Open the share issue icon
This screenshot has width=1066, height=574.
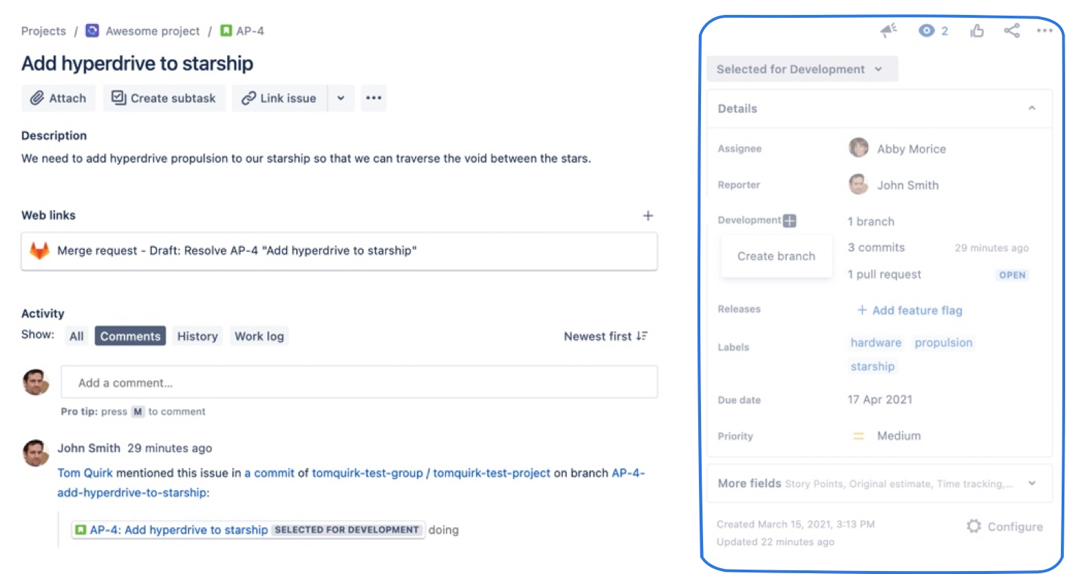tap(1012, 31)
